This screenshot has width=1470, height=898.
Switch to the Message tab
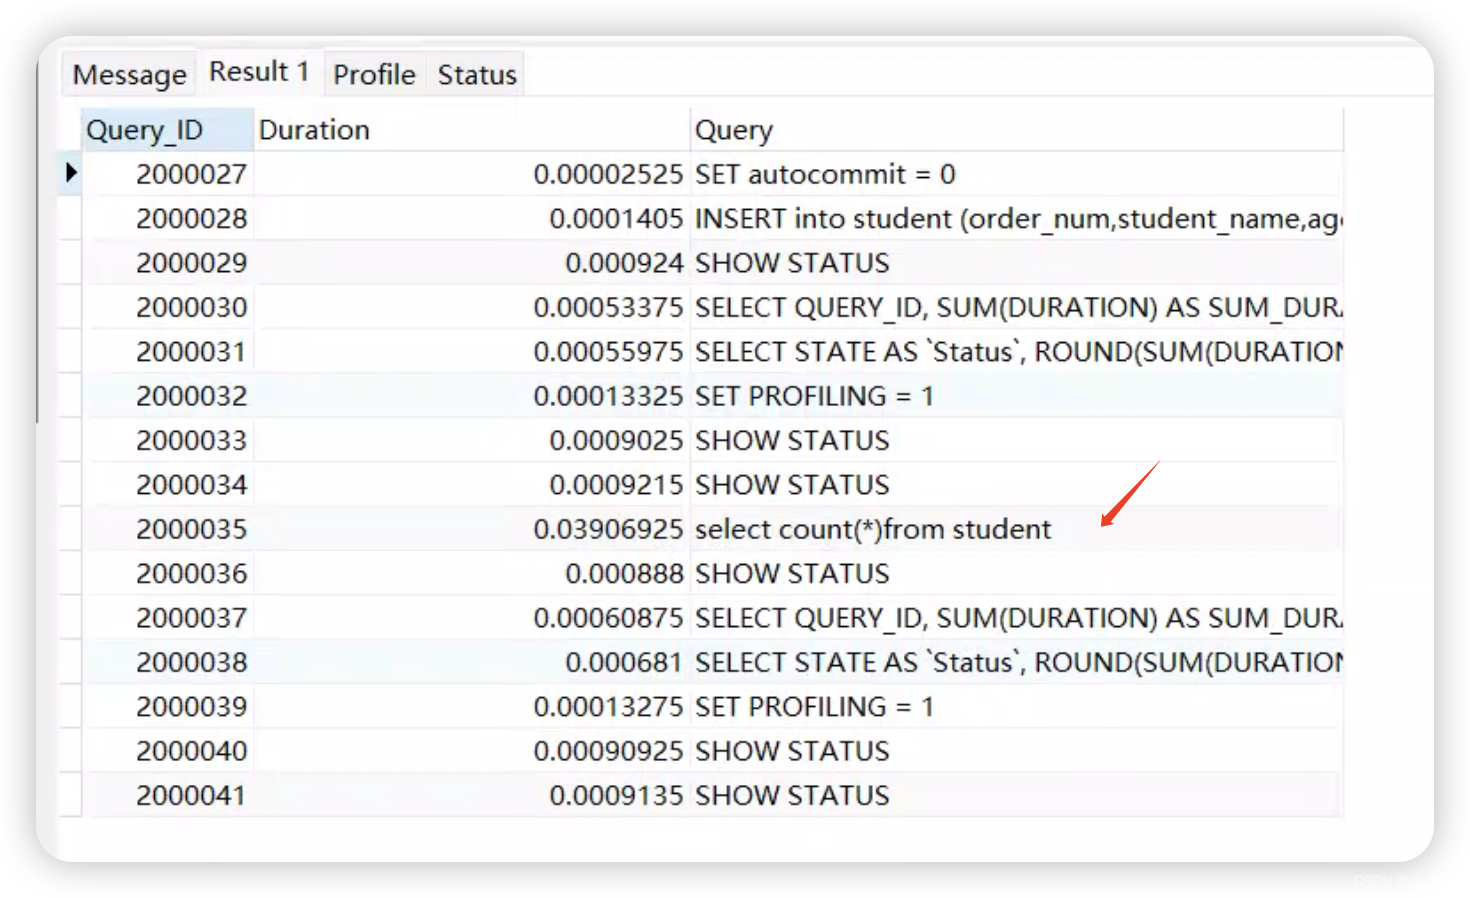(x=130, y=74)
